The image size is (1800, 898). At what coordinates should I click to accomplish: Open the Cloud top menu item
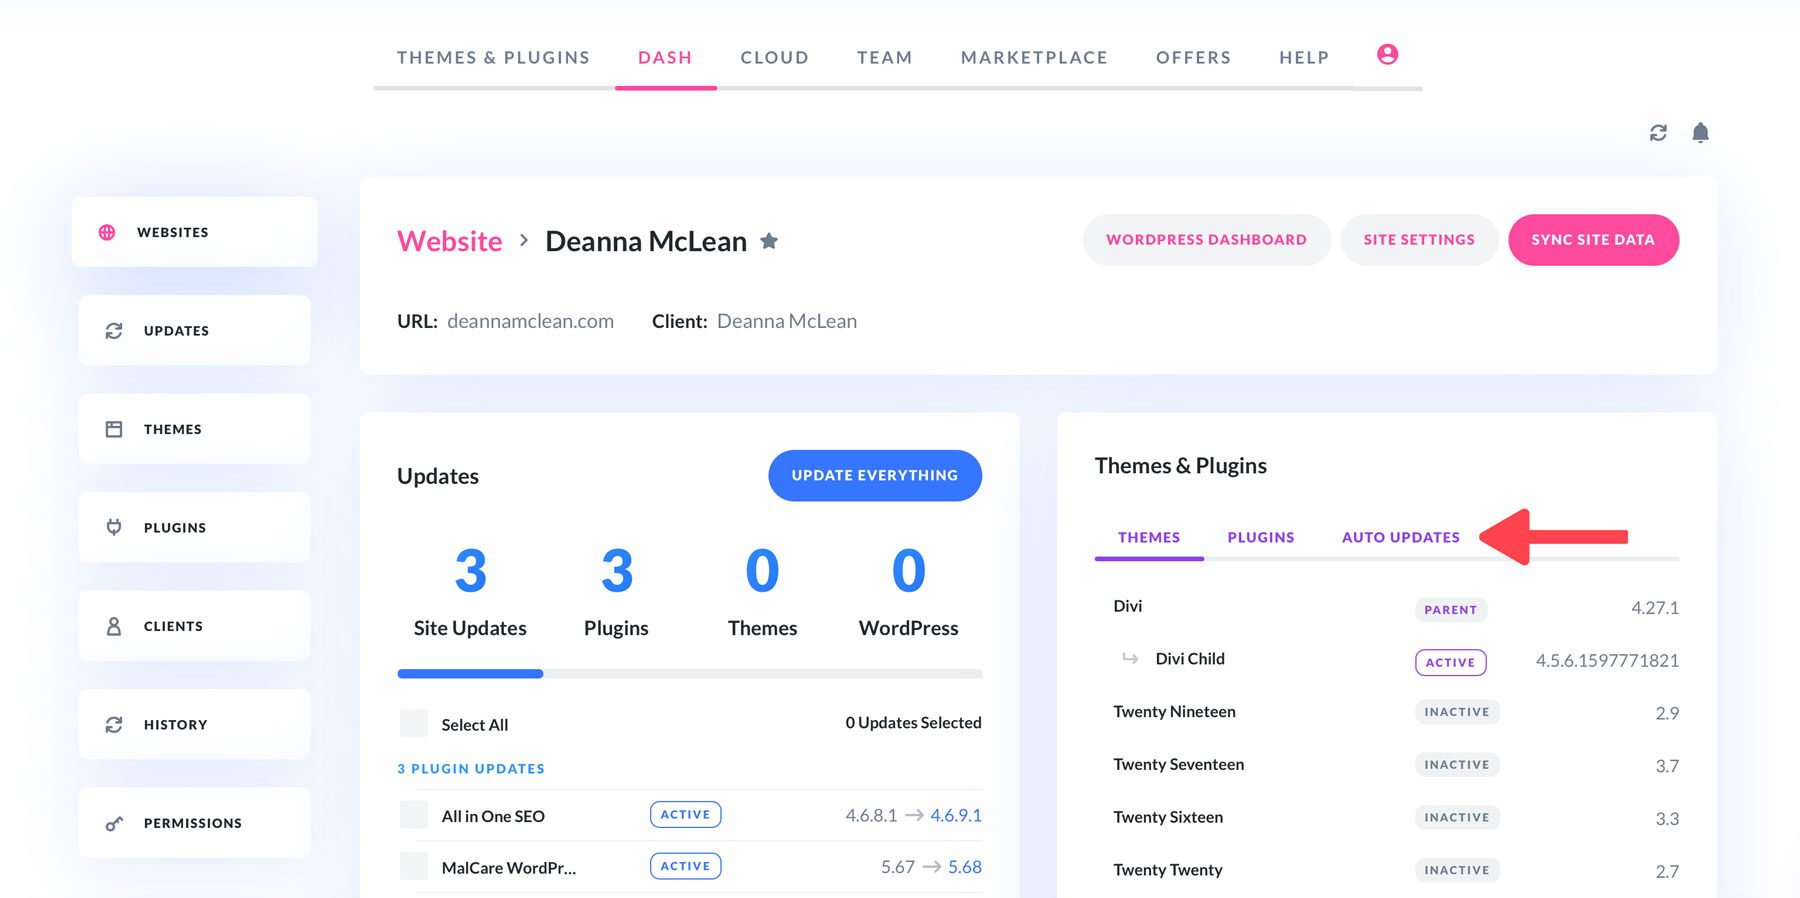[774, 58]
